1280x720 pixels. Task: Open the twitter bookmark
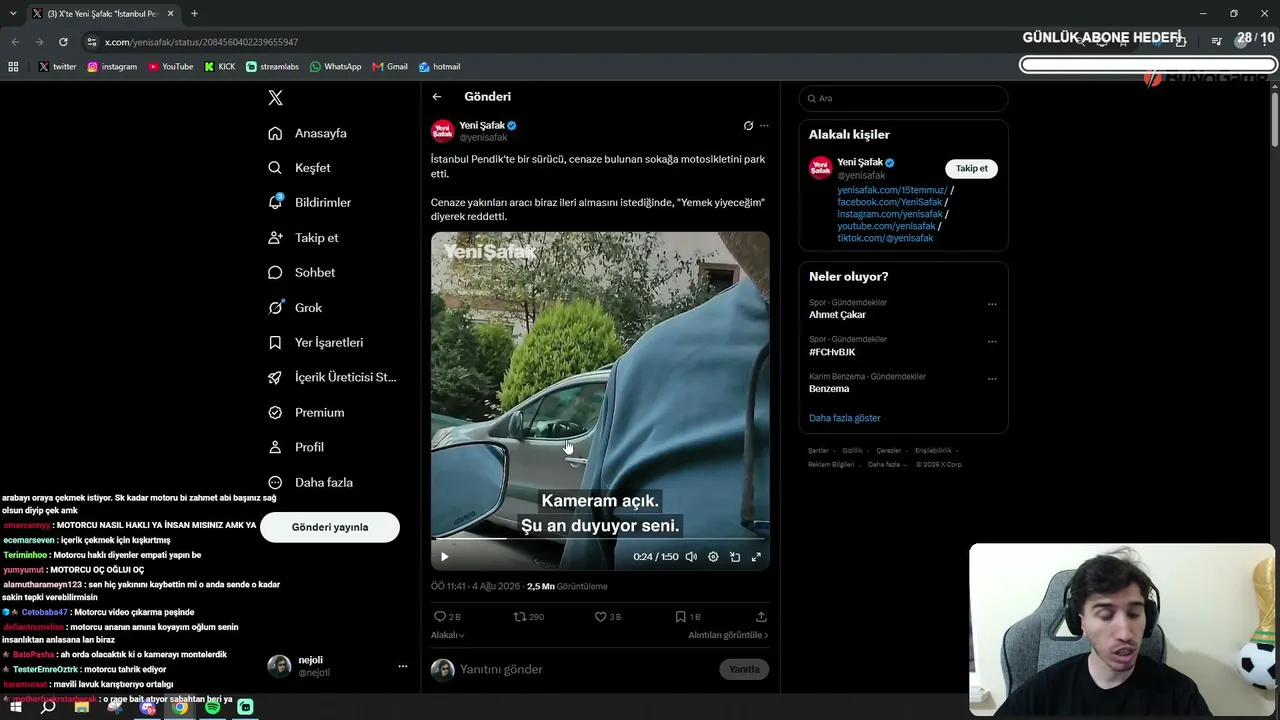(x=57, y=67)
